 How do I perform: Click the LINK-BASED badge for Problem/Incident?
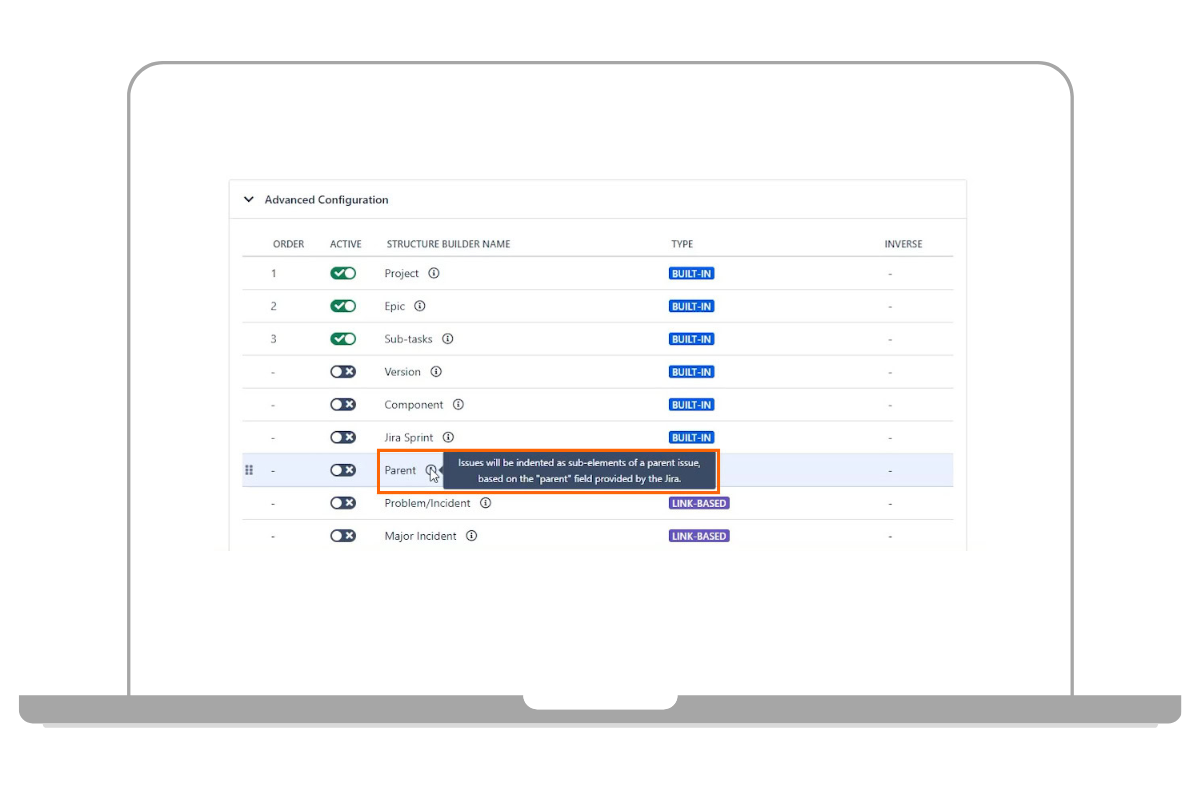pos(698,503)
